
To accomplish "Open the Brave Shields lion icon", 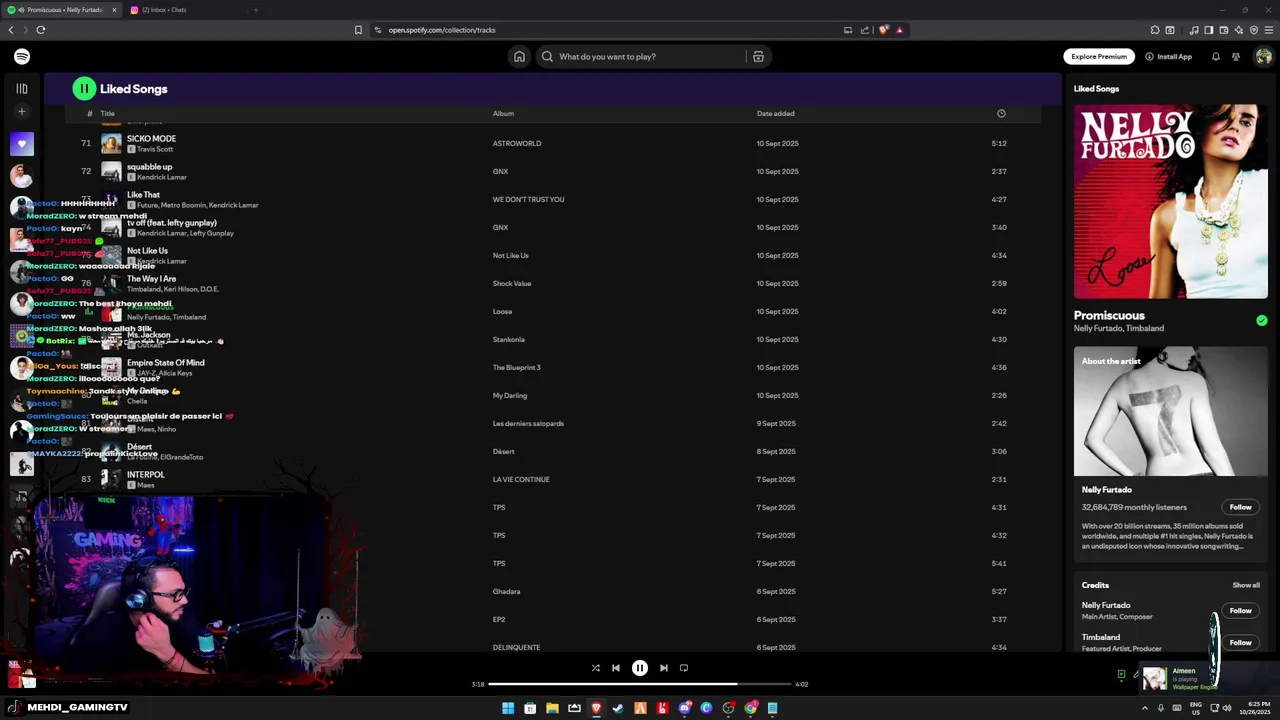I will [x=883, y=30].
